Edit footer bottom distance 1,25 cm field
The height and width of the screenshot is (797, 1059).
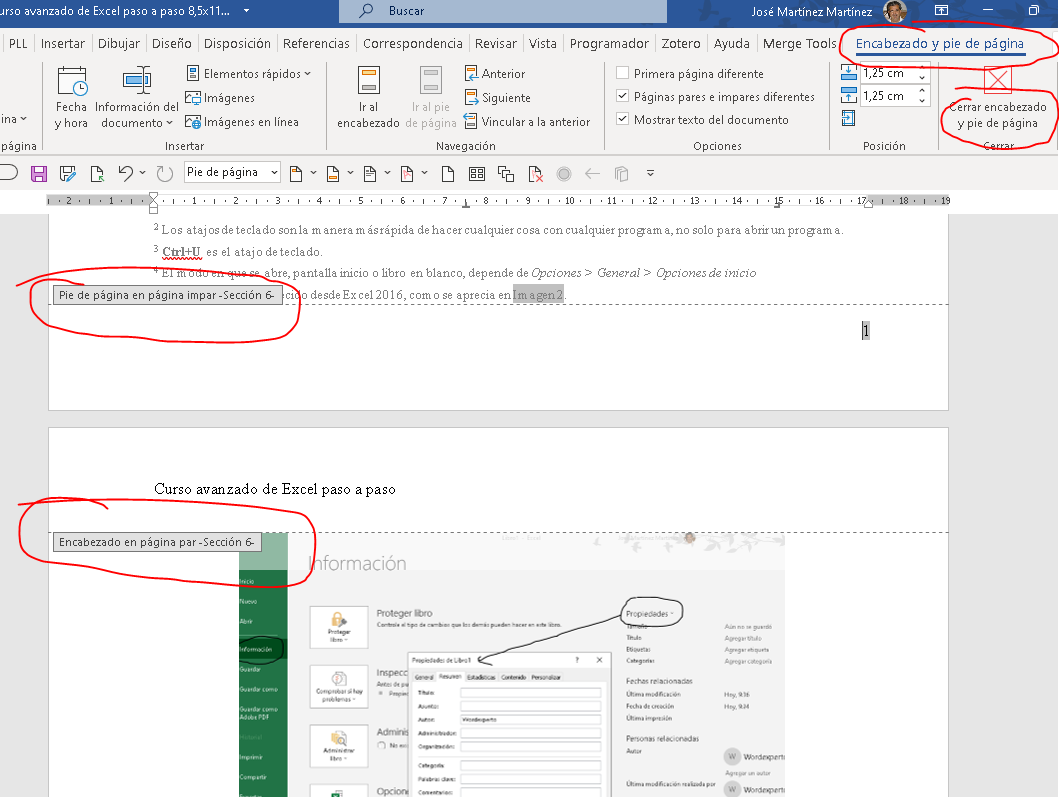point(887,96)
